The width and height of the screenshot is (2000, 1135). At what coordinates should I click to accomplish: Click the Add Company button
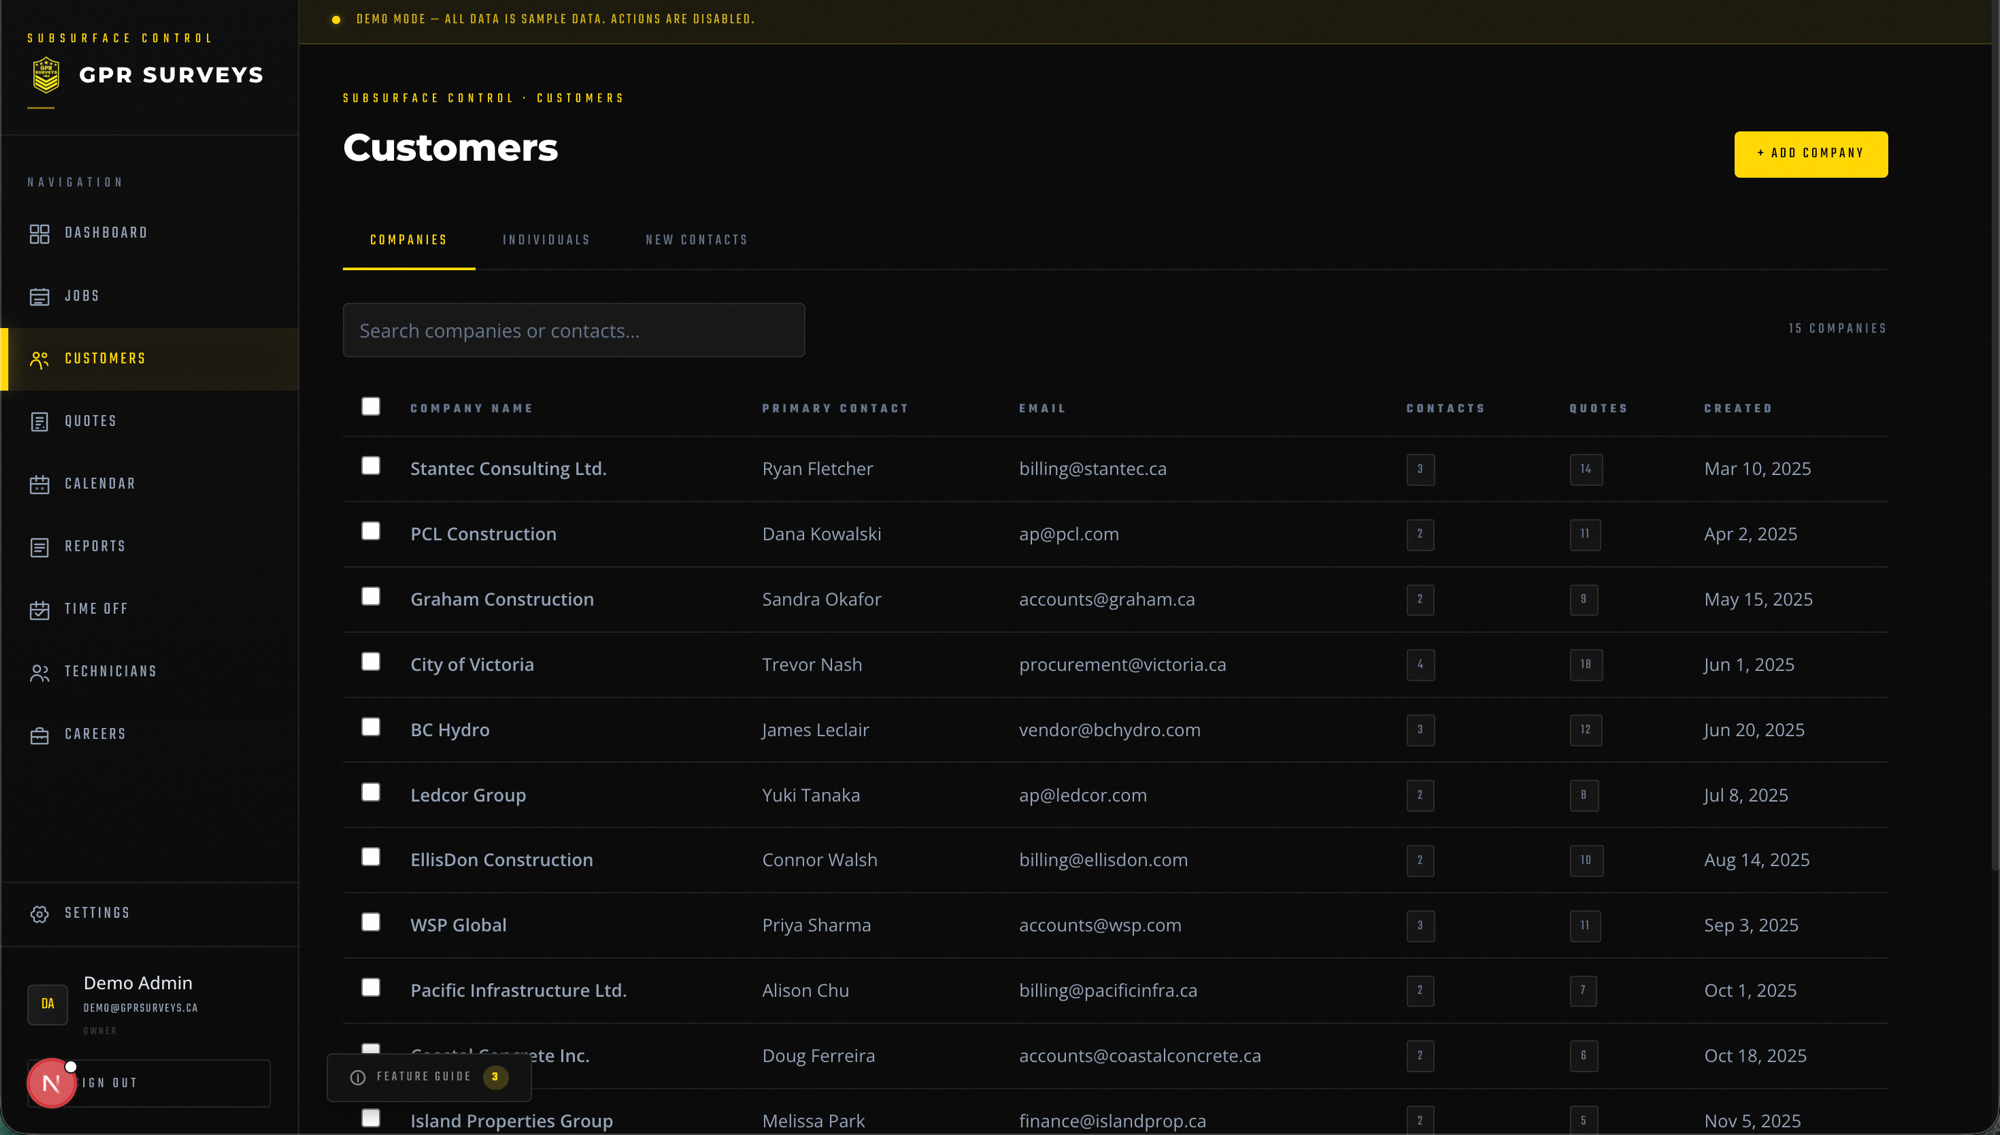click(x=1811, y=154)
